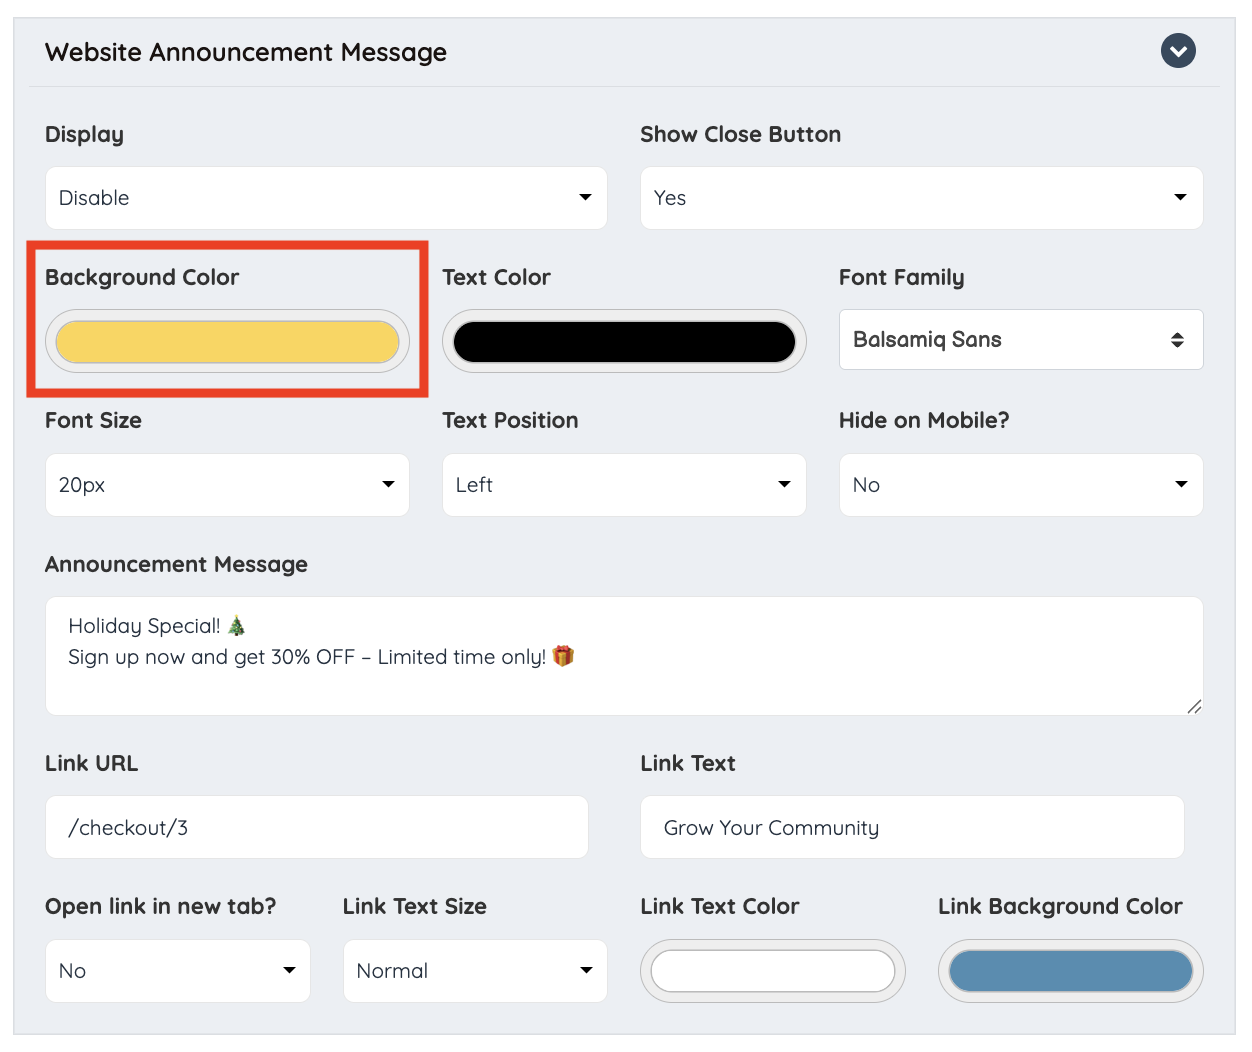Open the Hide on Mobile dropdown
This screenshot has width=1252, height=1052.
coord(1021,485)
